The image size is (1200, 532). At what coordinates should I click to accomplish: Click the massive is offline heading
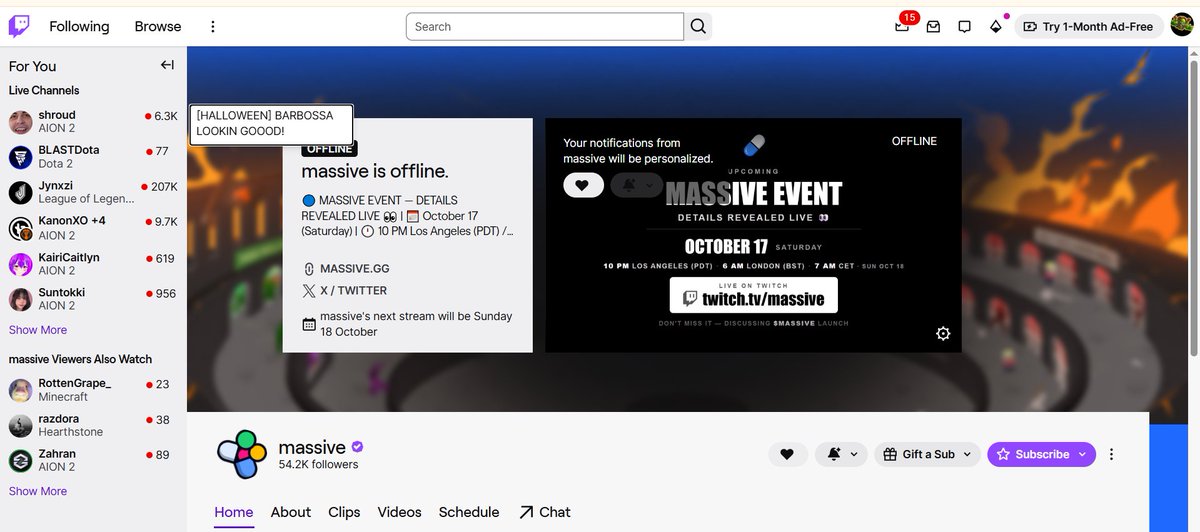pyautogui.click(x=375, y=172)
